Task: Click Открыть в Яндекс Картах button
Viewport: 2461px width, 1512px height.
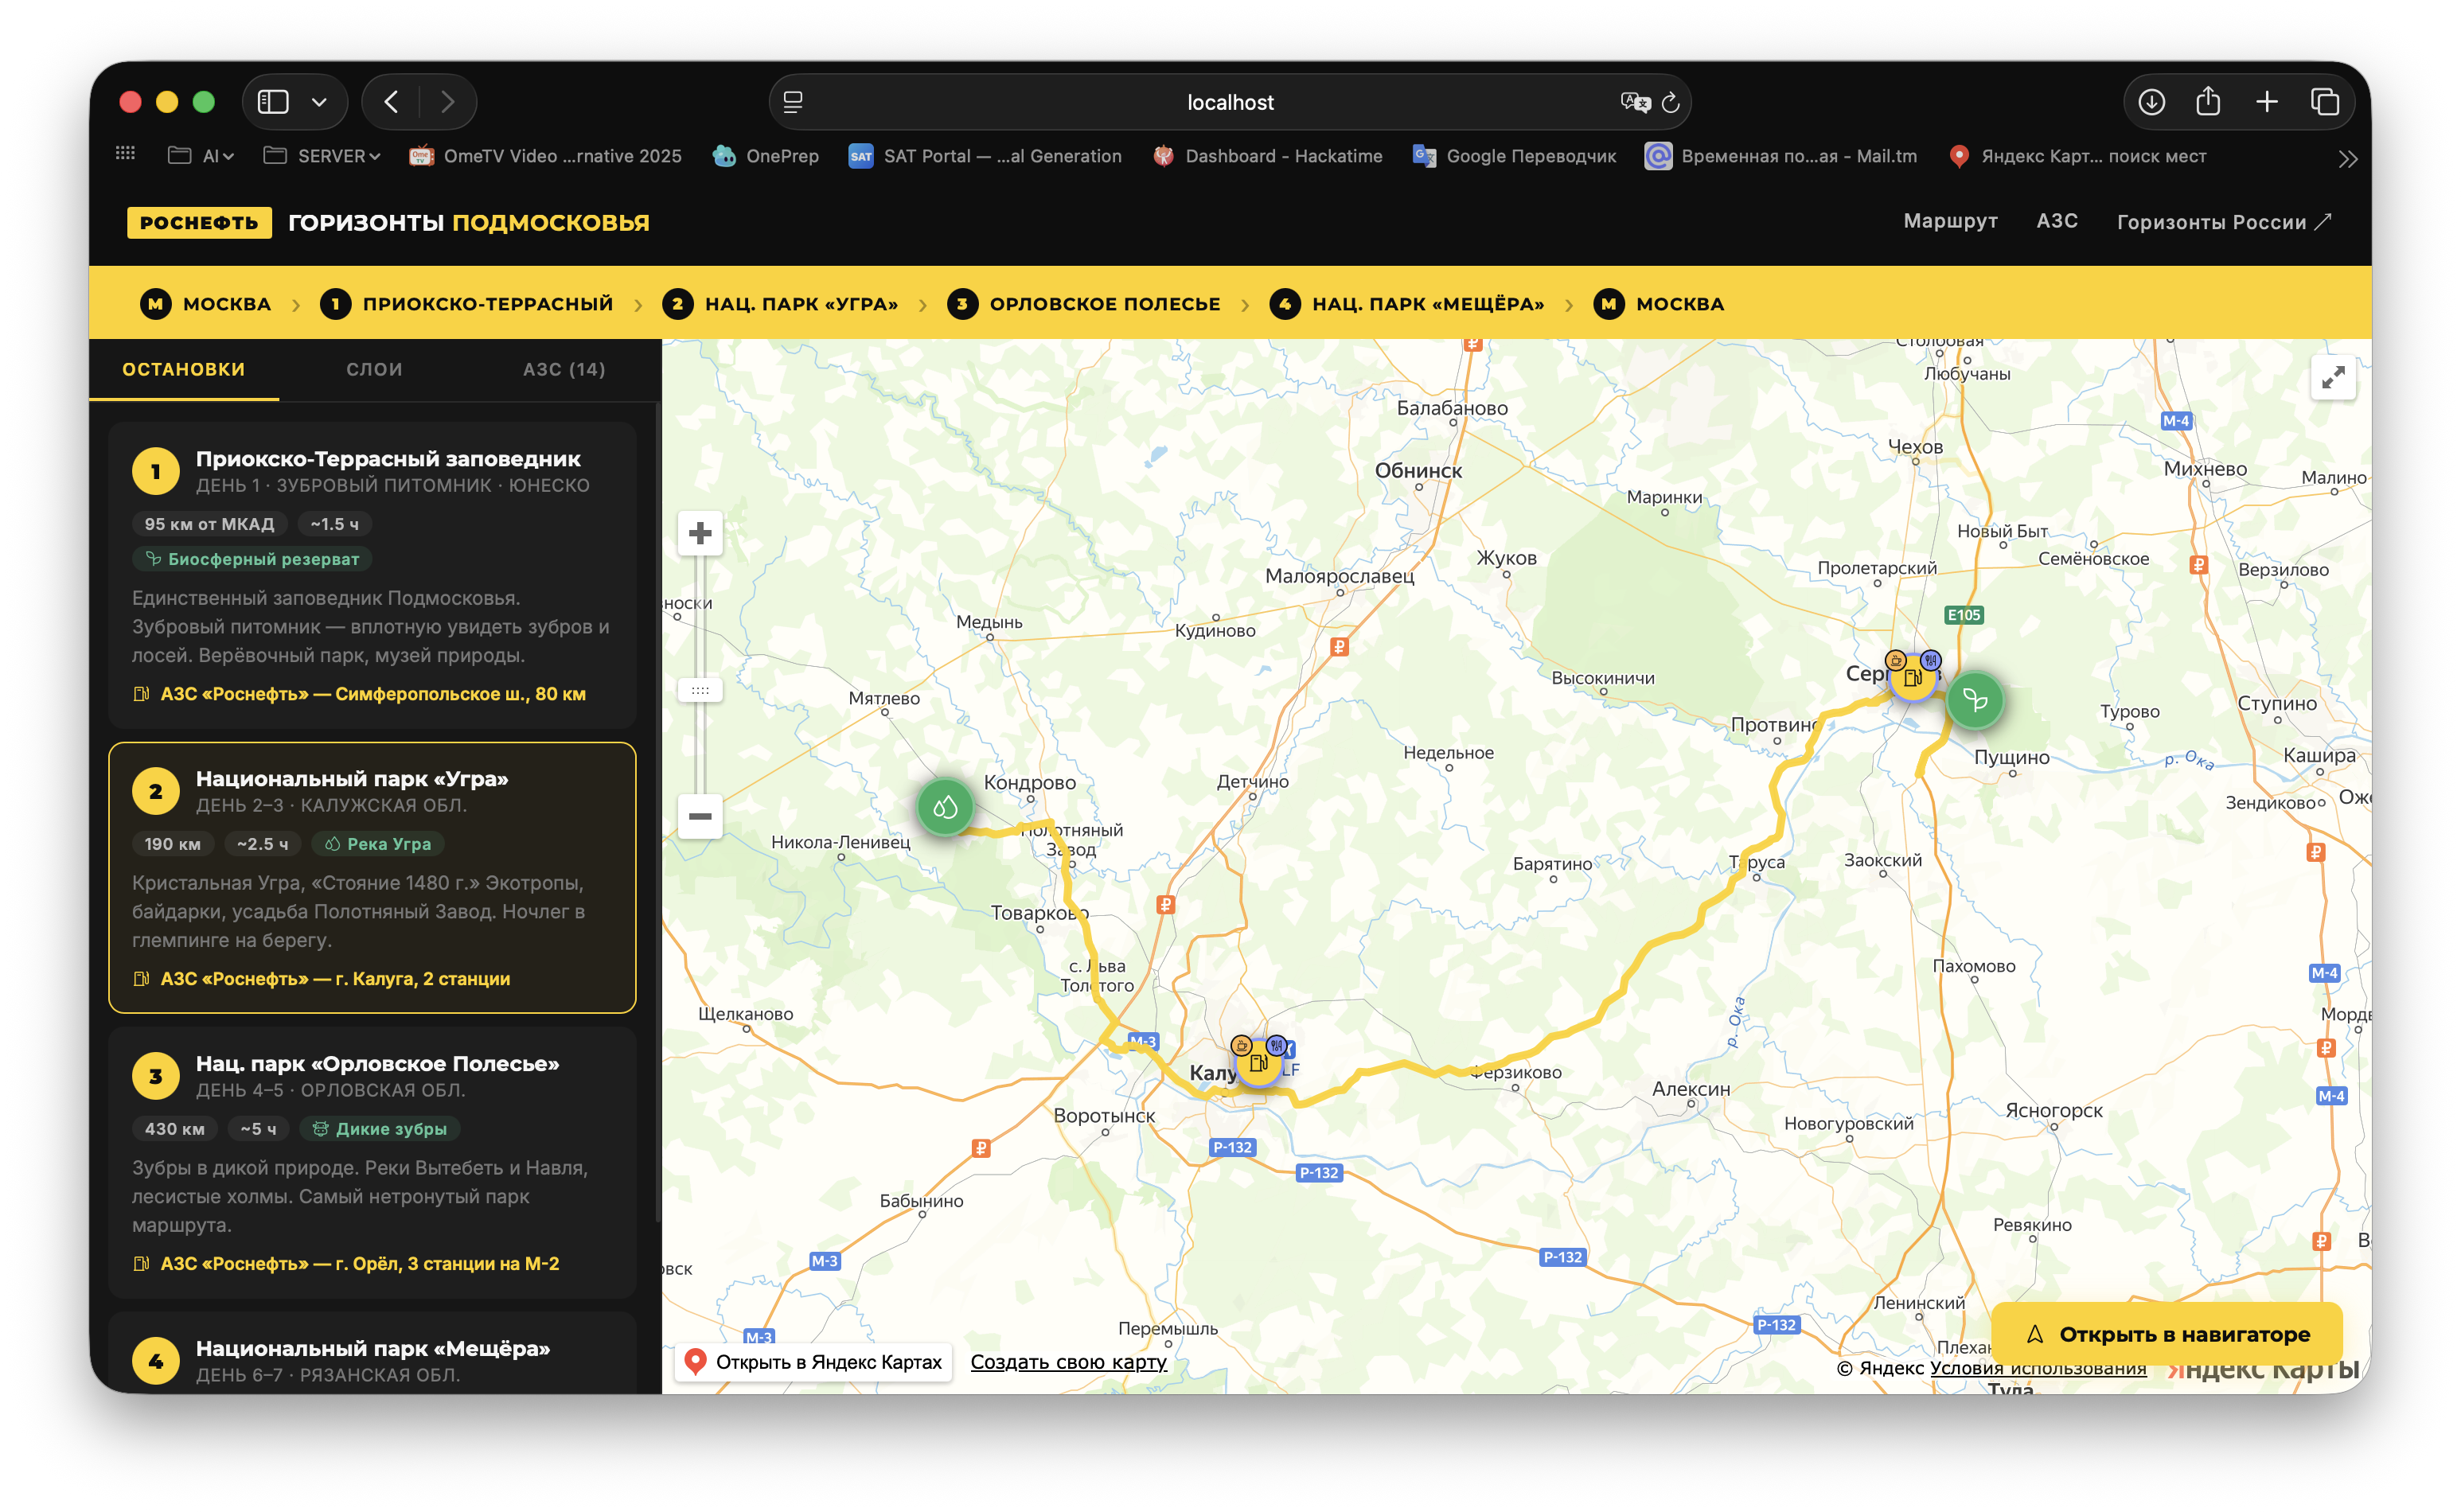Action: (813, 1362)
